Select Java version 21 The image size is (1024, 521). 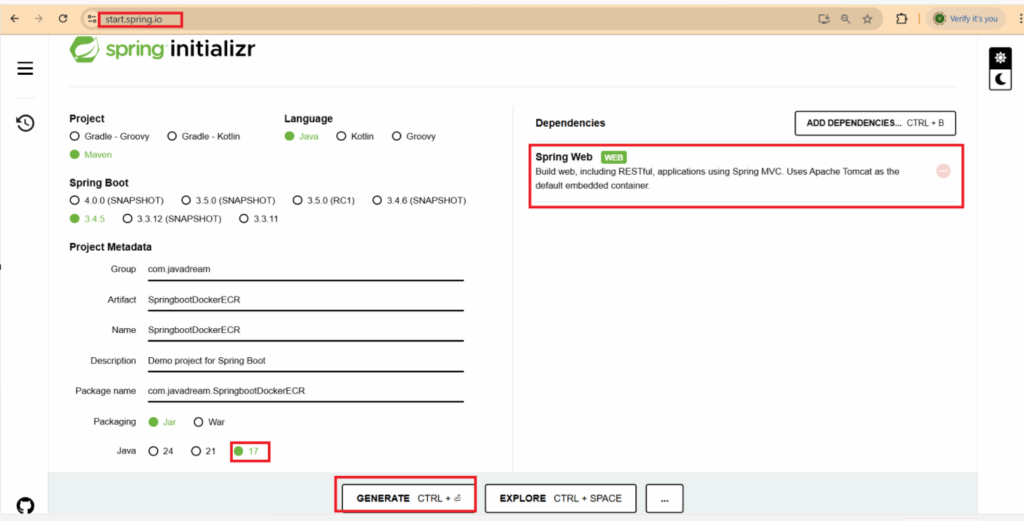click(x=203, y=451)
